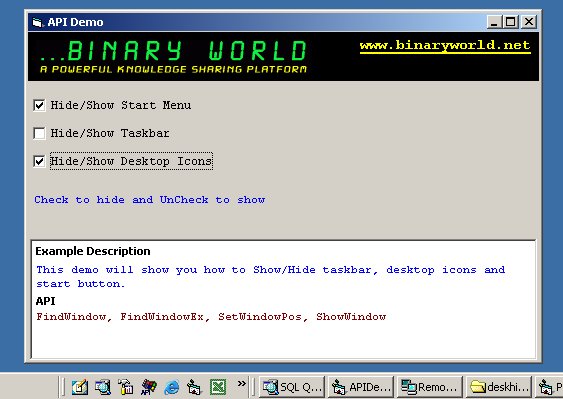Switch to the Remo... taskbar button

429,387
